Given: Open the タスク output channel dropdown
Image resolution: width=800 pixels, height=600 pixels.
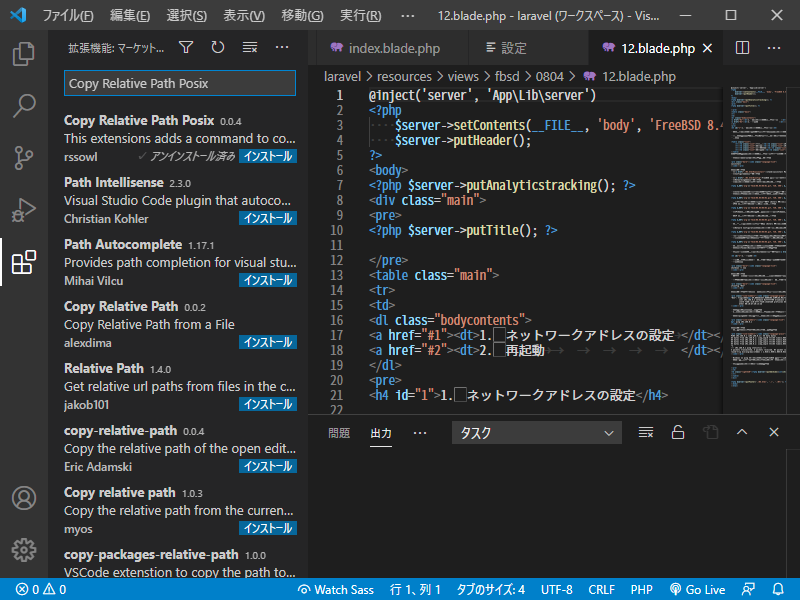Looking at the screenshot, I should (x=536, y=433).
